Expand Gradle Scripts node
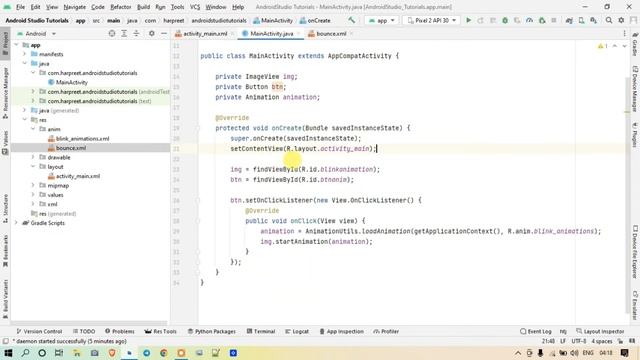 (16, 223)
